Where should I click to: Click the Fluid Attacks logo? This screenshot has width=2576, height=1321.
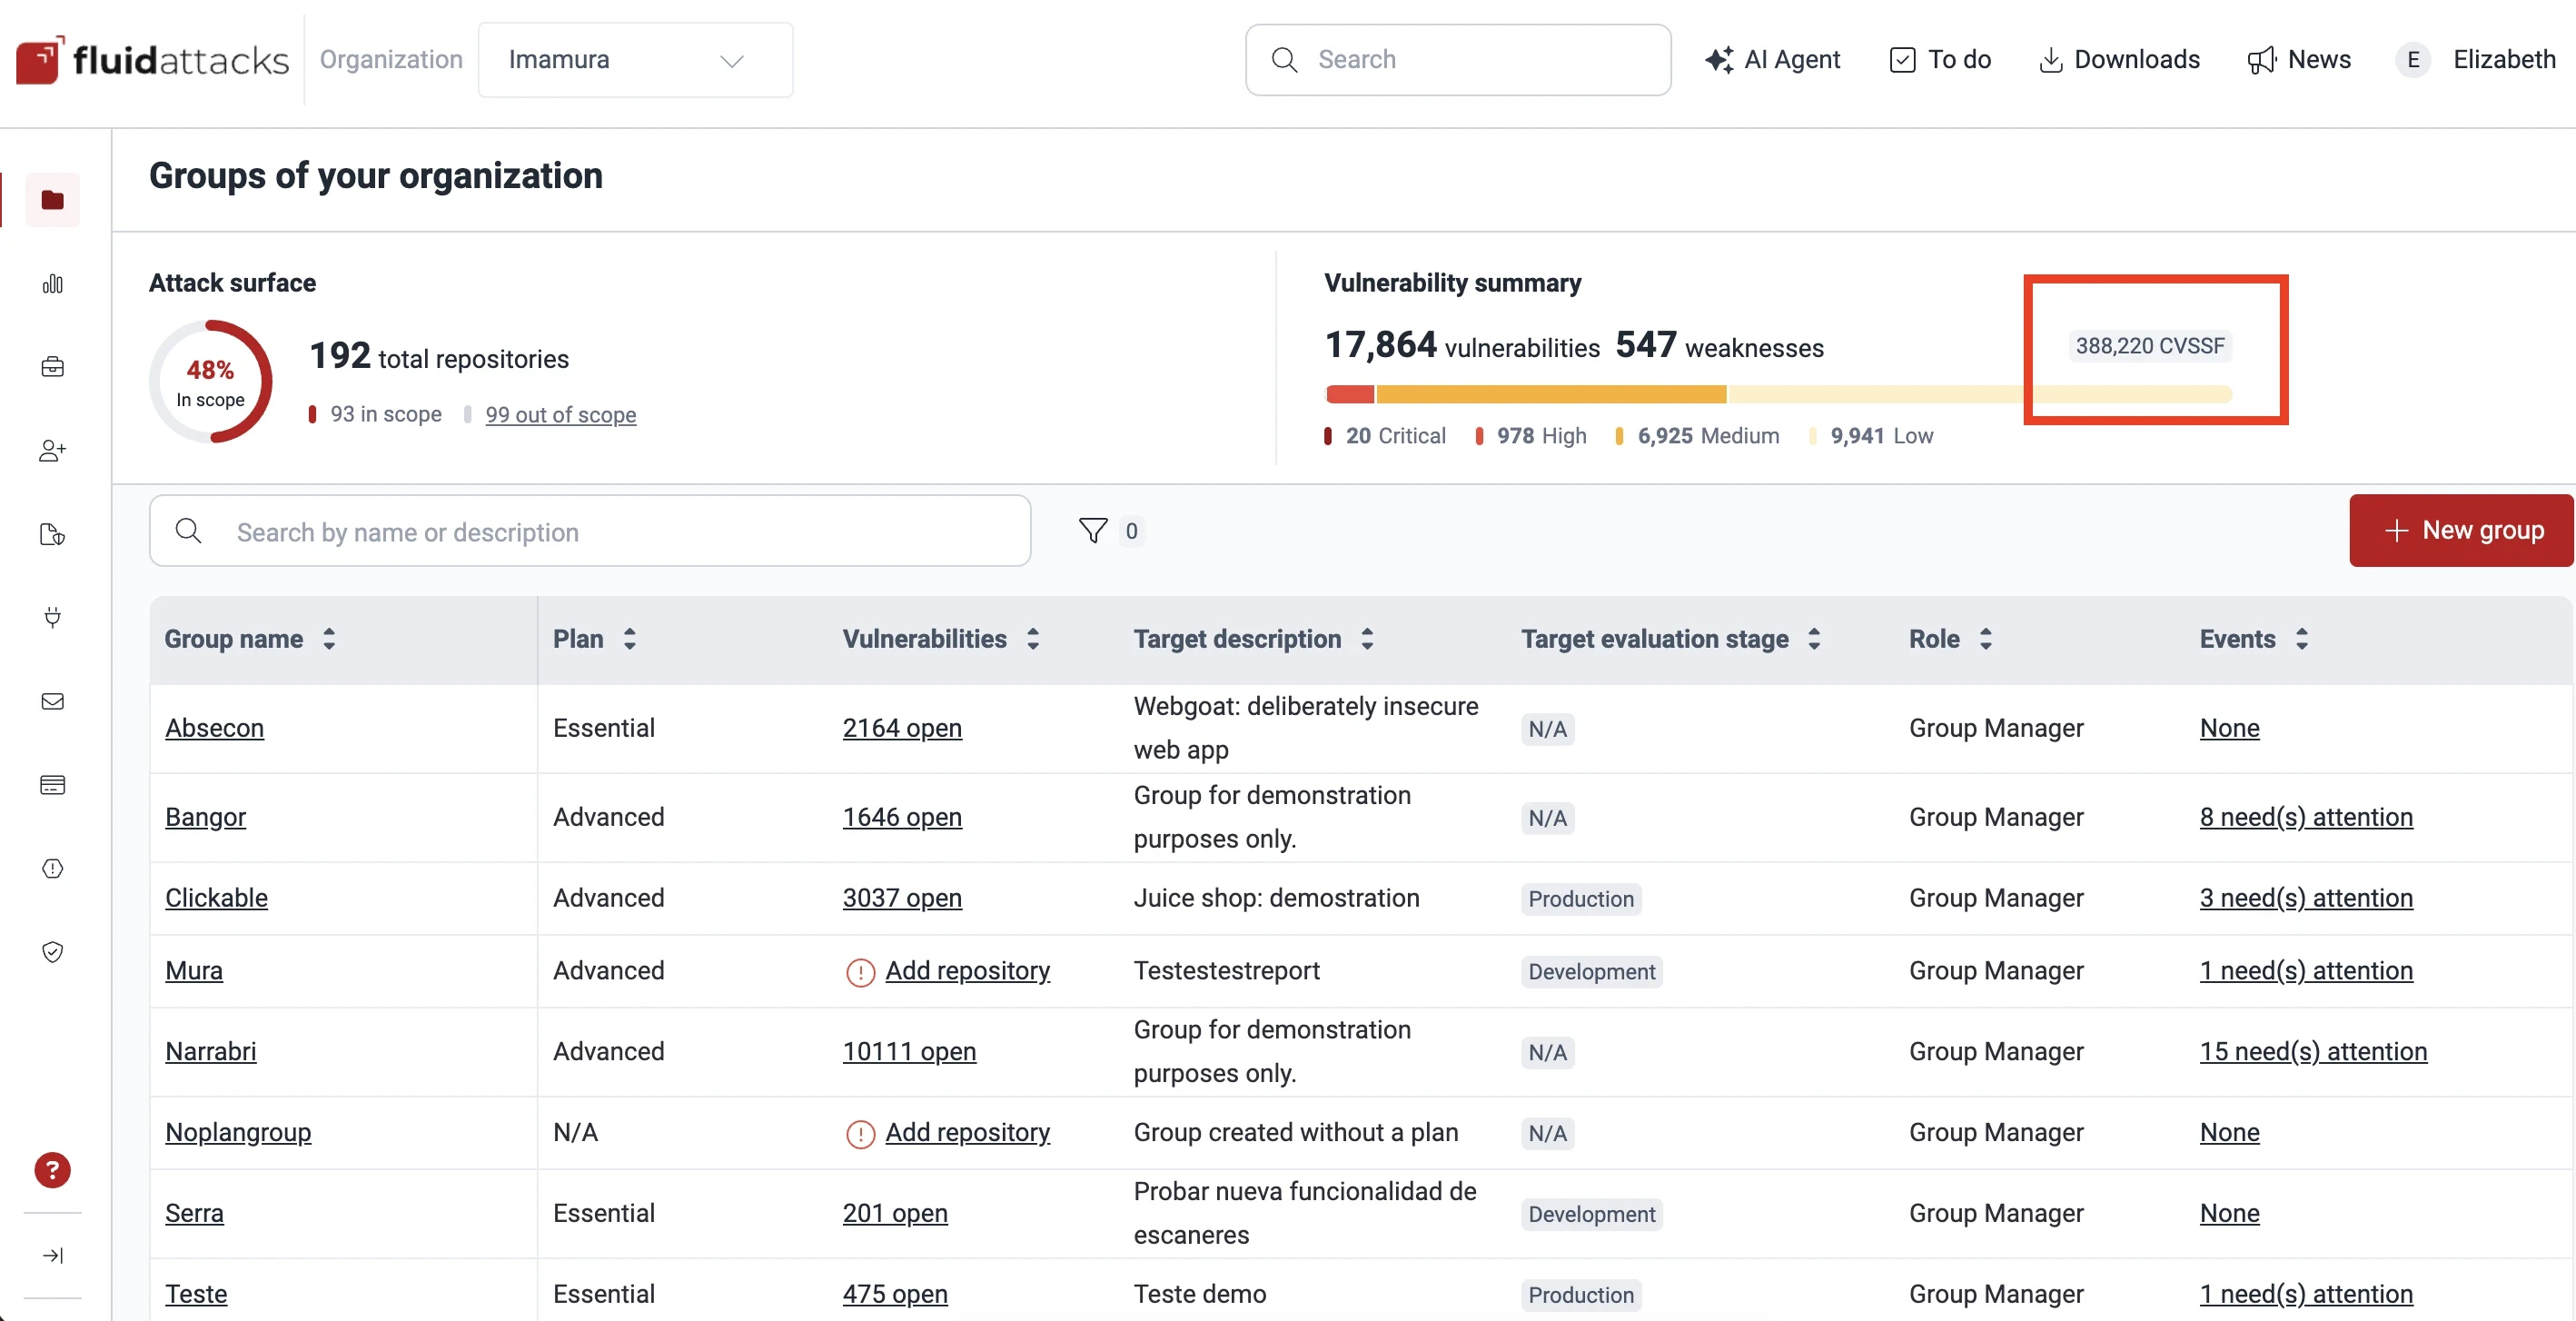point(152,60)
